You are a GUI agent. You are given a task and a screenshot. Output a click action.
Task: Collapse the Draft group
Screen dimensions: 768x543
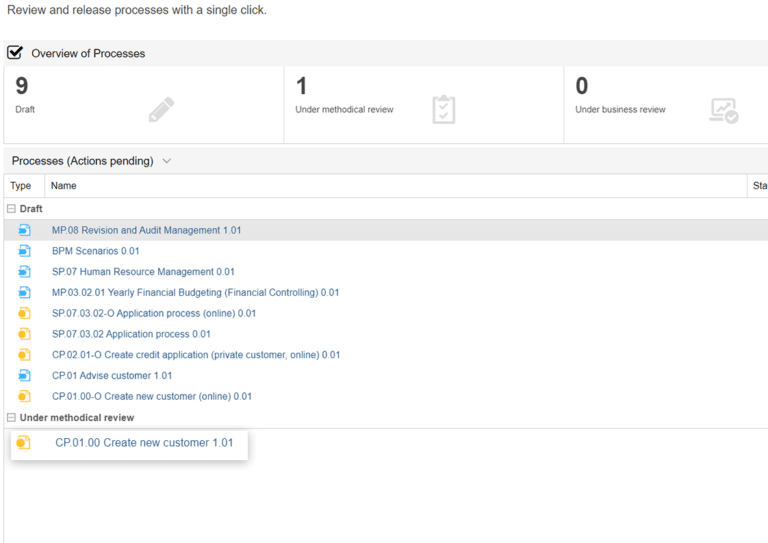pos(11,209)
